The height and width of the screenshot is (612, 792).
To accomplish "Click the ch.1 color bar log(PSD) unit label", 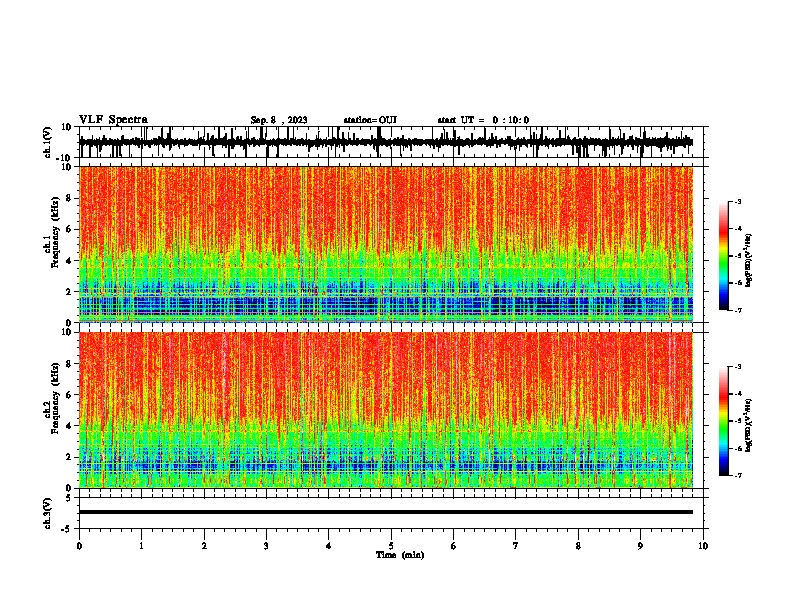I will tap(749, 261).
